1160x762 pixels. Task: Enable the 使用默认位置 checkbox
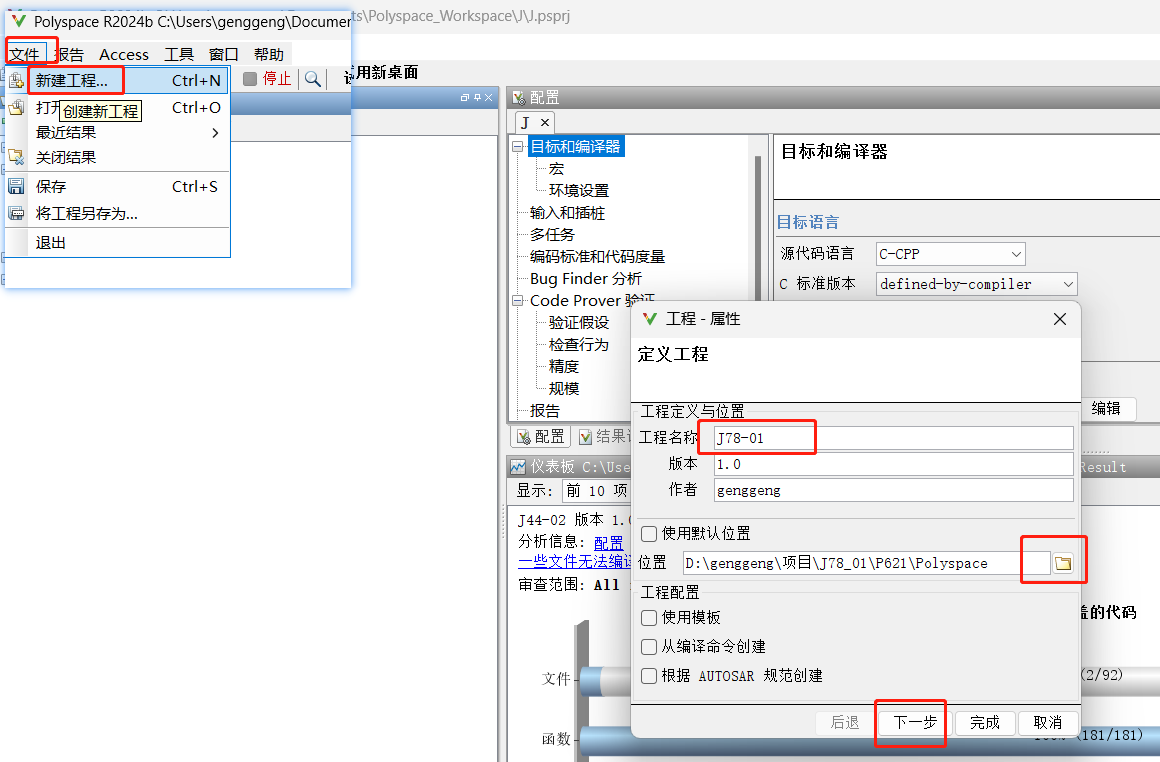(649, 533)
